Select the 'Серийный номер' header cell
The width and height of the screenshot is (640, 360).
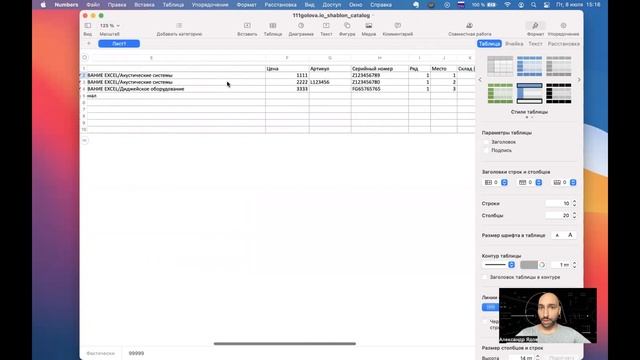pos(380,69)
